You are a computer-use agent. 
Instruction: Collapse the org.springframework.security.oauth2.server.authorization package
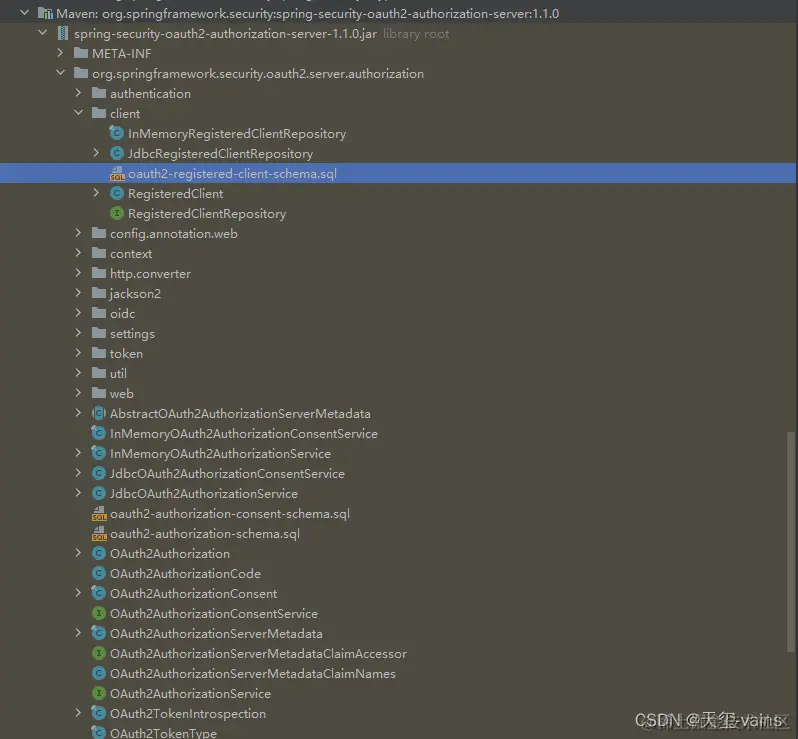[x=61, y=73]
